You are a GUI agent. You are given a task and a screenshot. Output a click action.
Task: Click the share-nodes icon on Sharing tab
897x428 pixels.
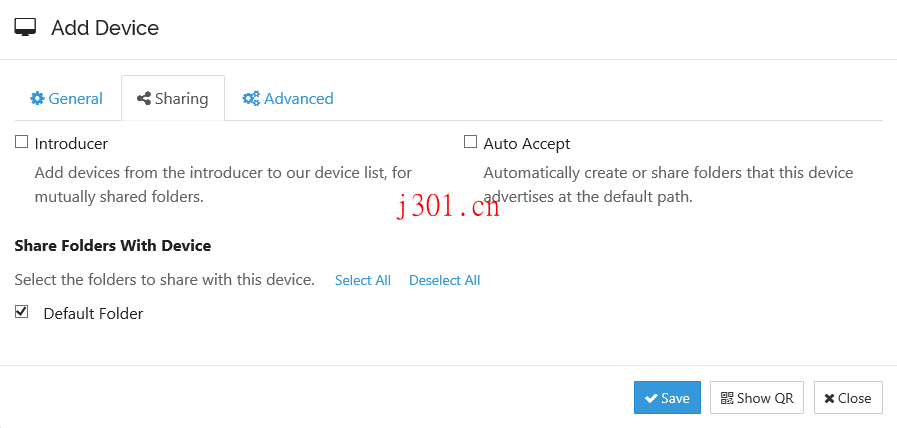point(144,99)
